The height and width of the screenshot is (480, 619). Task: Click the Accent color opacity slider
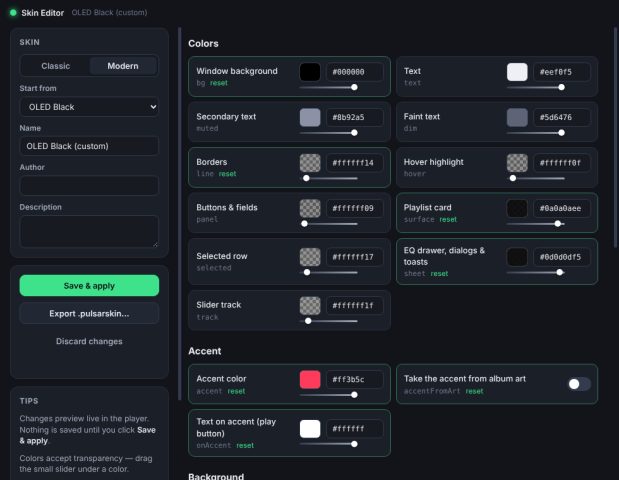pyautogui.click(x=328, y=395)
